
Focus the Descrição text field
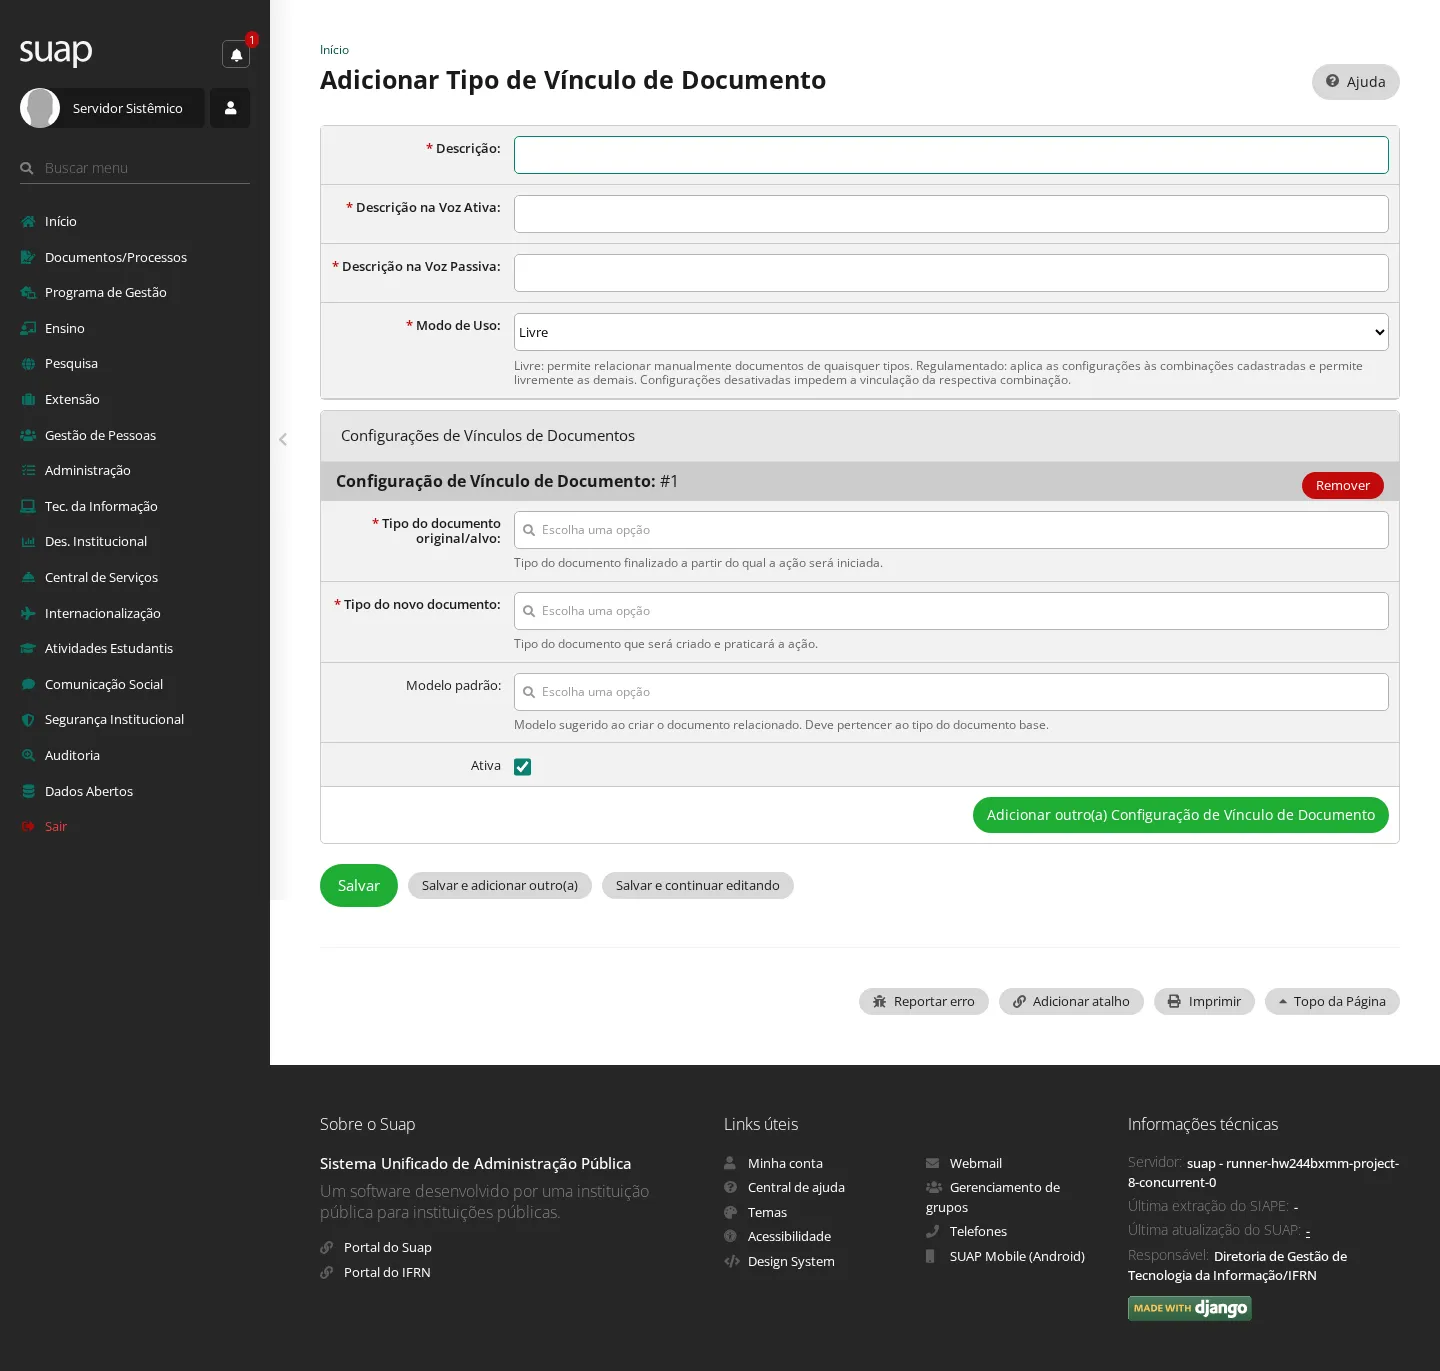[951, 155]
